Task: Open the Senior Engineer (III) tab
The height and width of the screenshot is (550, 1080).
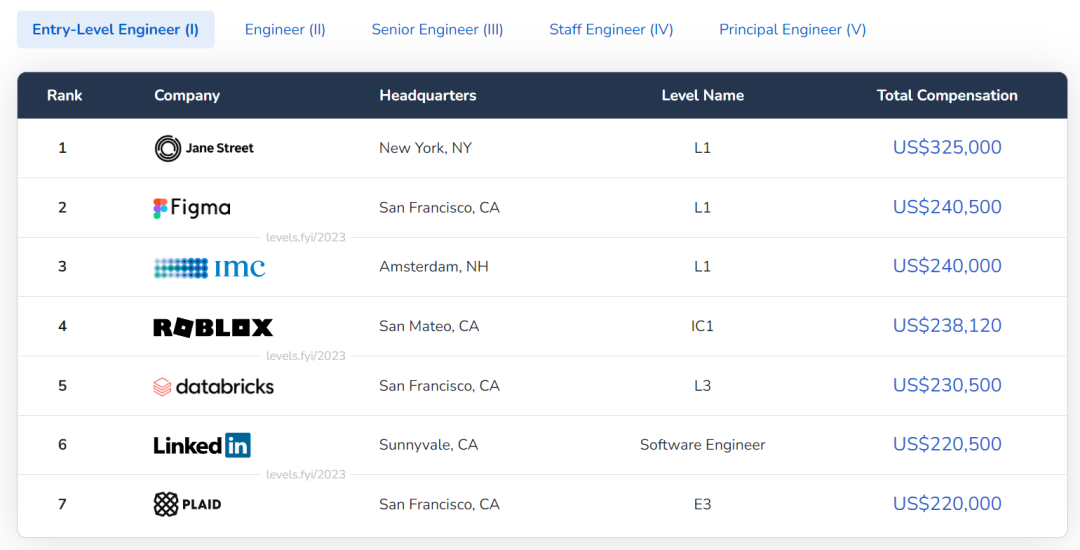Action: (x=437, y=30)
